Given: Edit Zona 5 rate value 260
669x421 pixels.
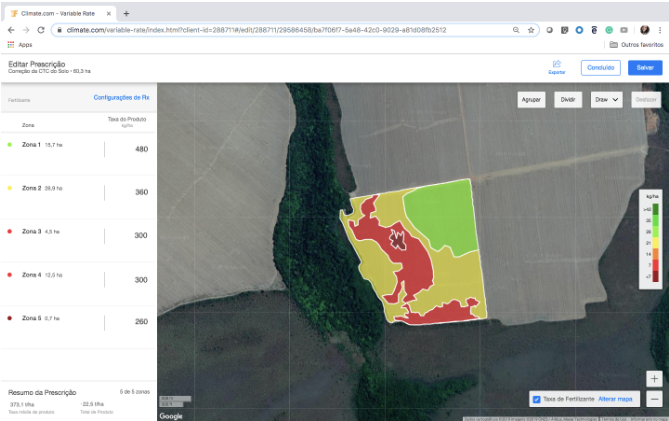Looking at the screenshot, I should pos(141,322).
